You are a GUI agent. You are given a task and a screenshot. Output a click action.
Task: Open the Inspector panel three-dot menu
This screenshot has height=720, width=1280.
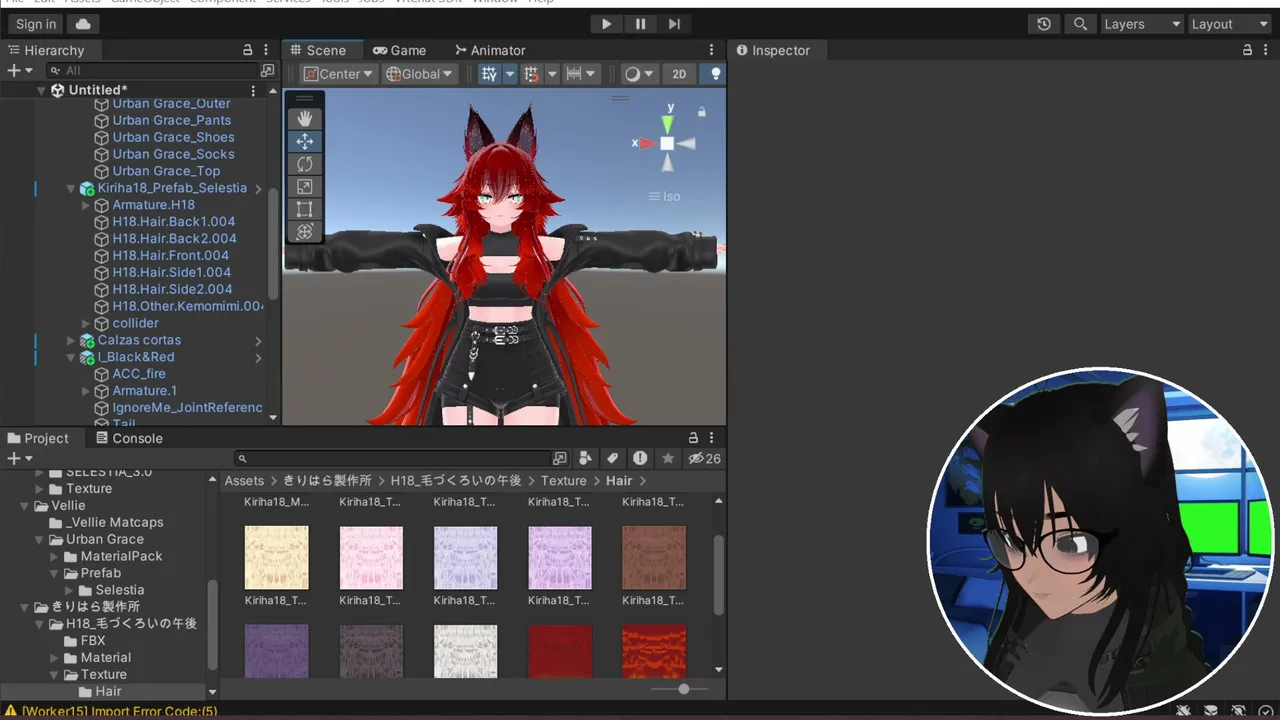click(x=1266, y=50)
